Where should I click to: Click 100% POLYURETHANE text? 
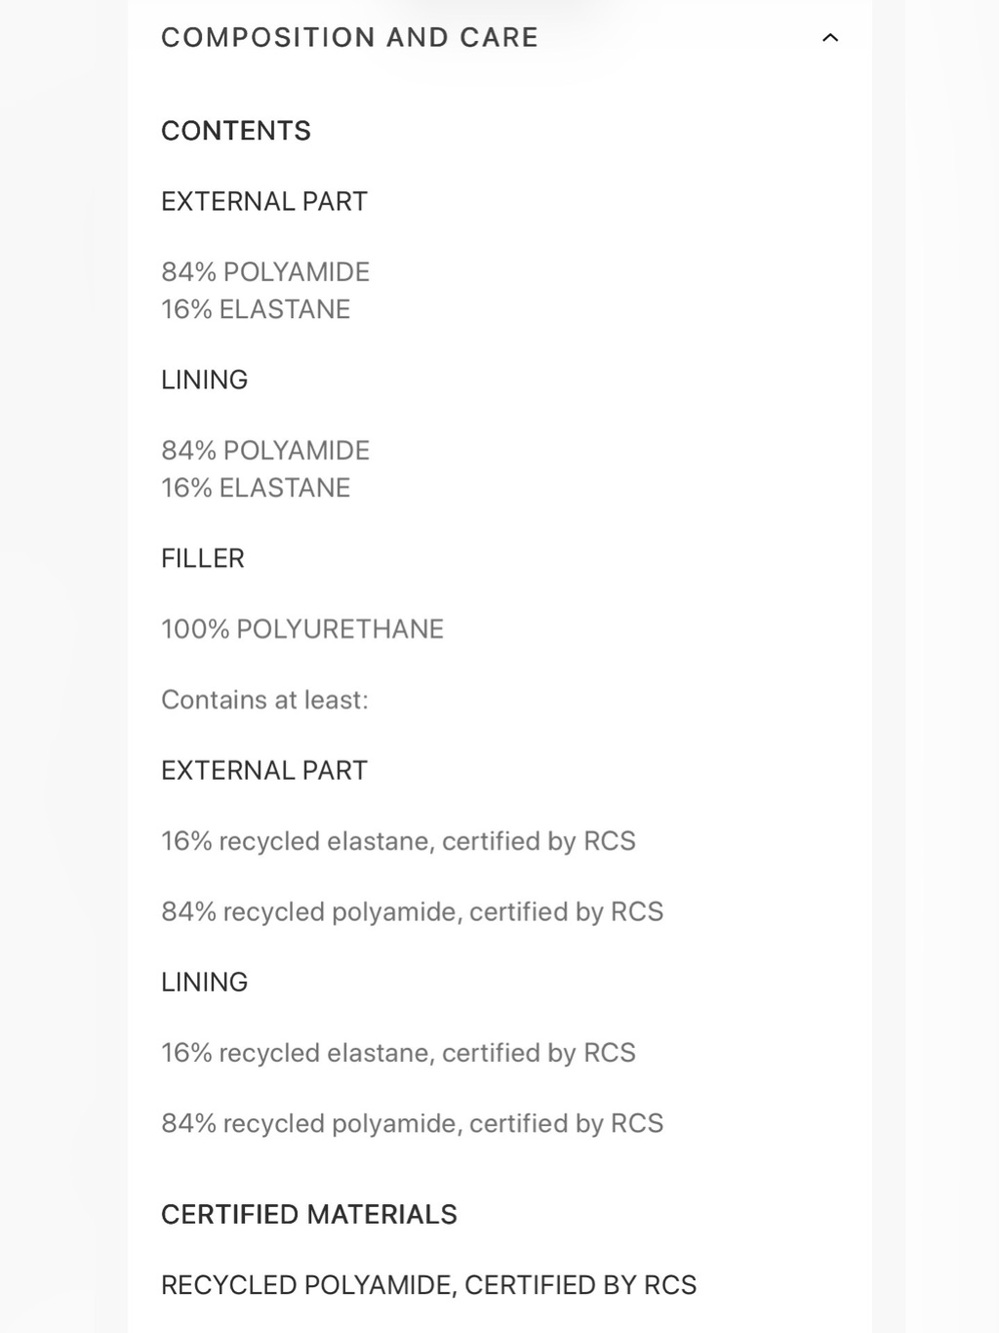point(302,629)
